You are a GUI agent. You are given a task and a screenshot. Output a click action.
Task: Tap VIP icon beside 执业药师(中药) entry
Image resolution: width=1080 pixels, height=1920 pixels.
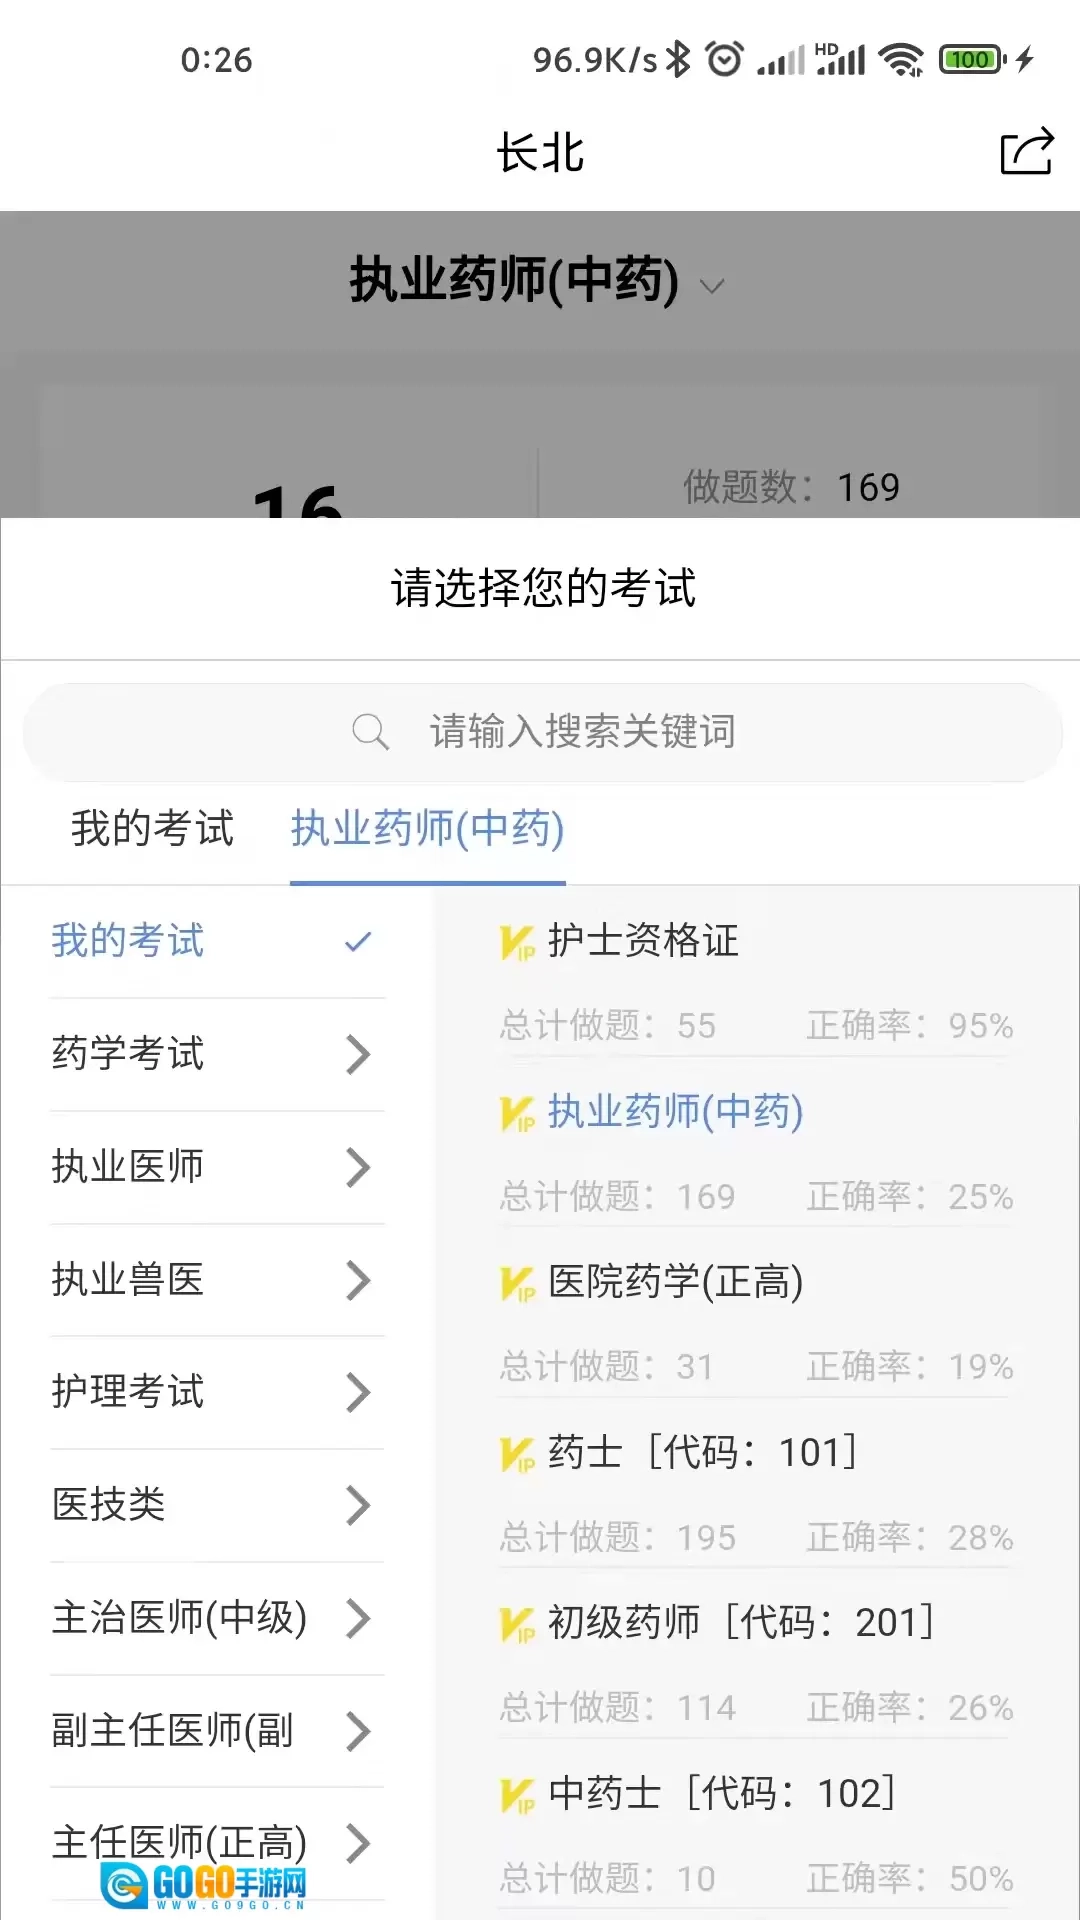click(517, 1113)
